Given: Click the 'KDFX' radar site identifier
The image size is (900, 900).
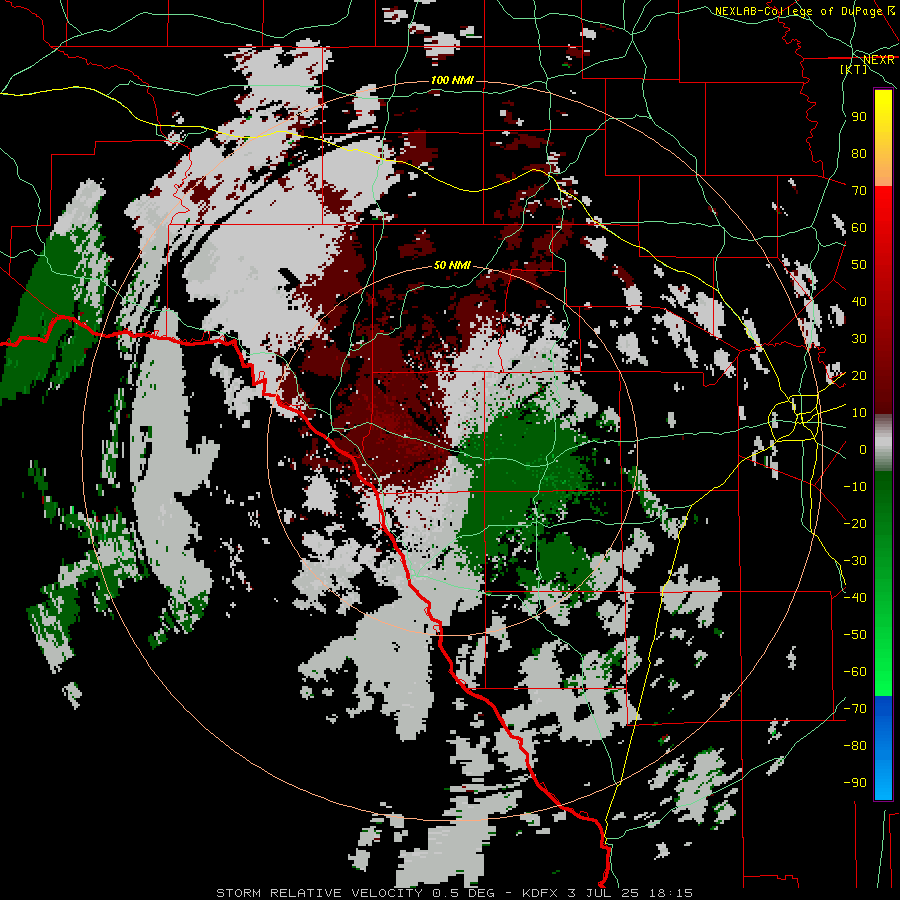Looking at the screenshot, I should [540, 893].
